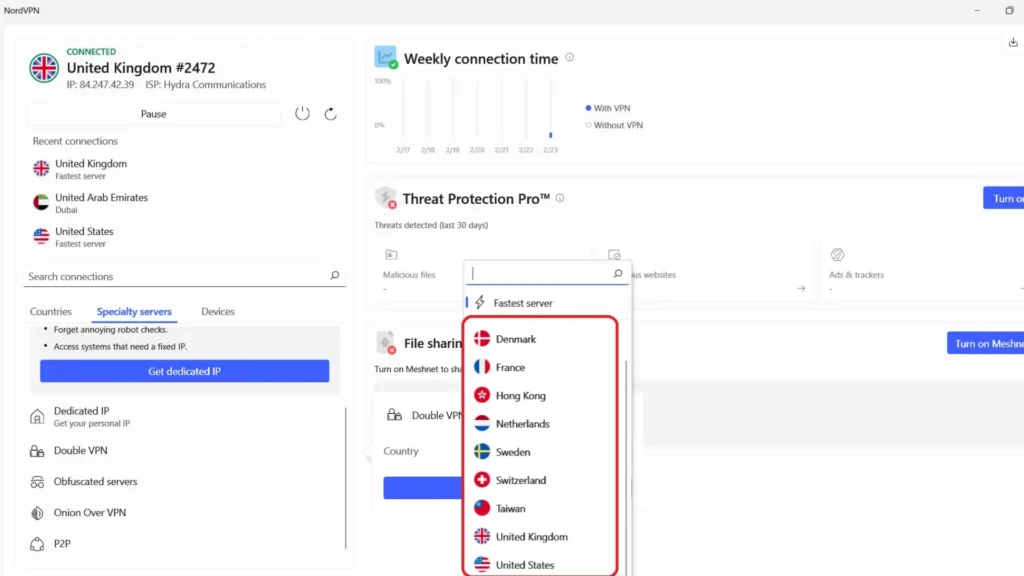Click the search icon in the country dropdown
1024x576 pixels.
click(x=618, y=274)
